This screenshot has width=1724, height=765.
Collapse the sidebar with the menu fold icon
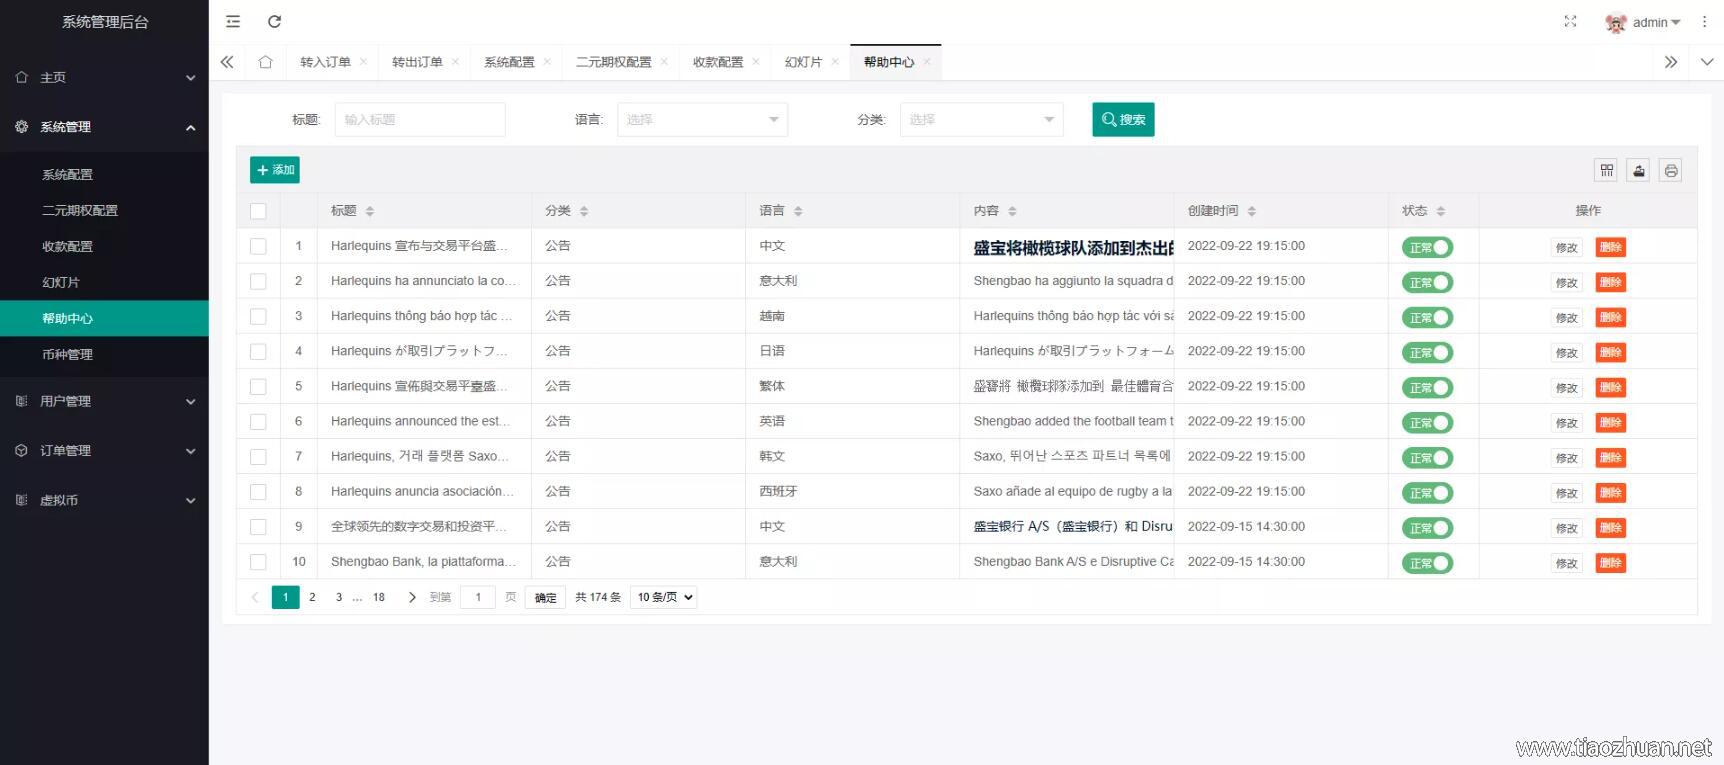point(233,21)
